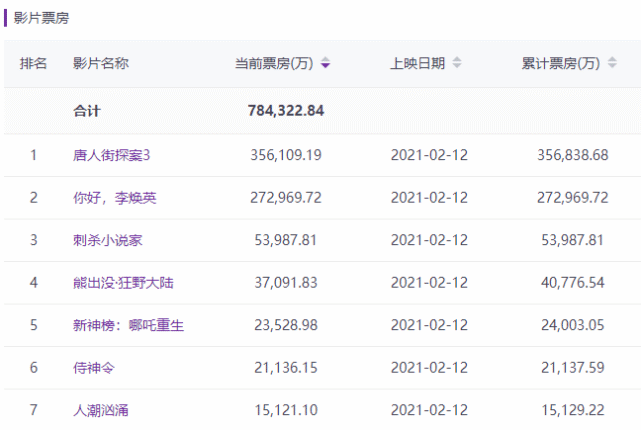Open the film 新神榜：哪吒重生
The image size is (641, 430).
click(x=128, y=325)
